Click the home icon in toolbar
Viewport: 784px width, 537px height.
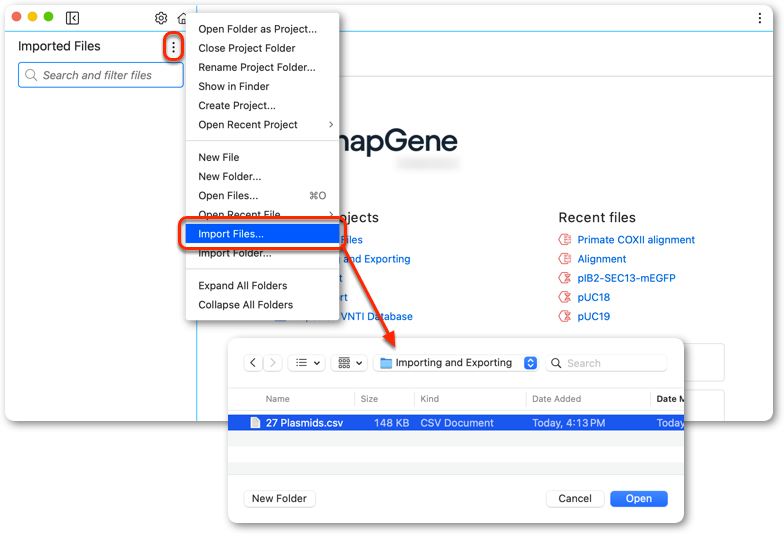(182, 18)
